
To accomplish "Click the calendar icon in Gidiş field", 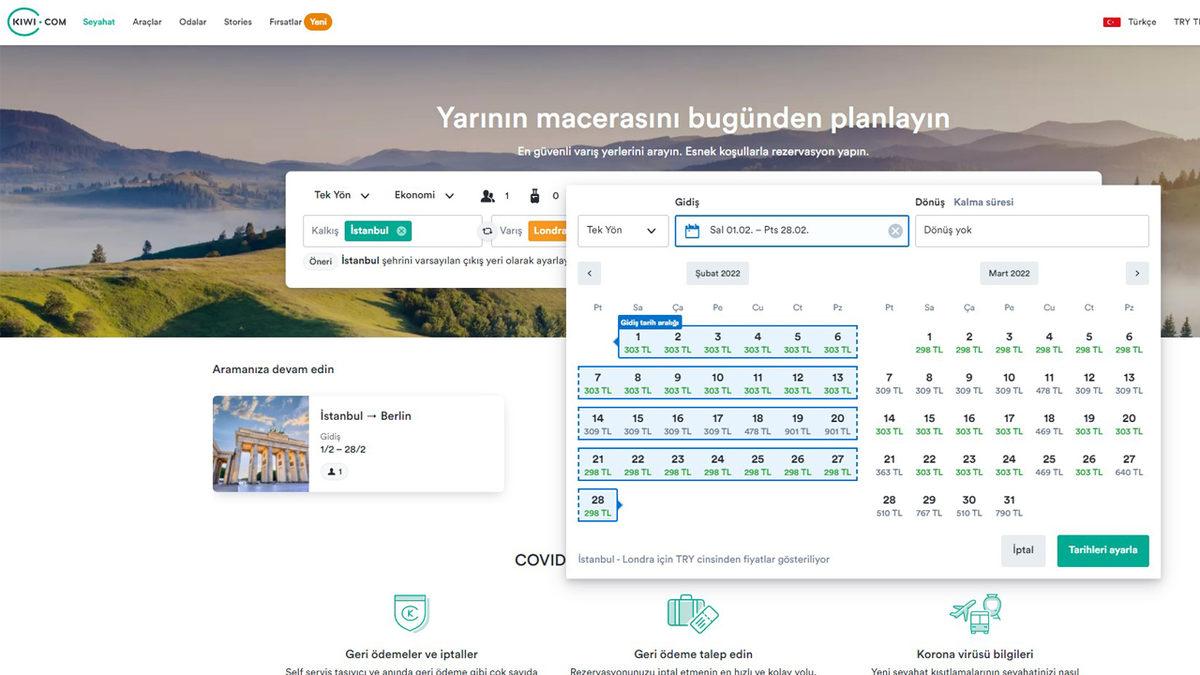I will point(691,229).
